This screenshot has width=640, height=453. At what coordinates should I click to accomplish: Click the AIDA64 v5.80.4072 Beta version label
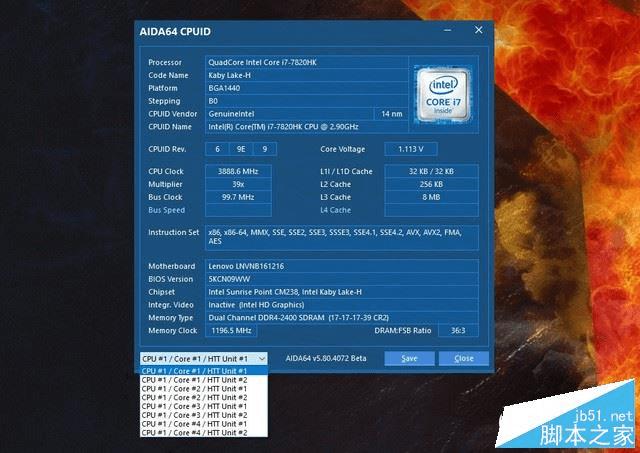(x=326, y=358)
